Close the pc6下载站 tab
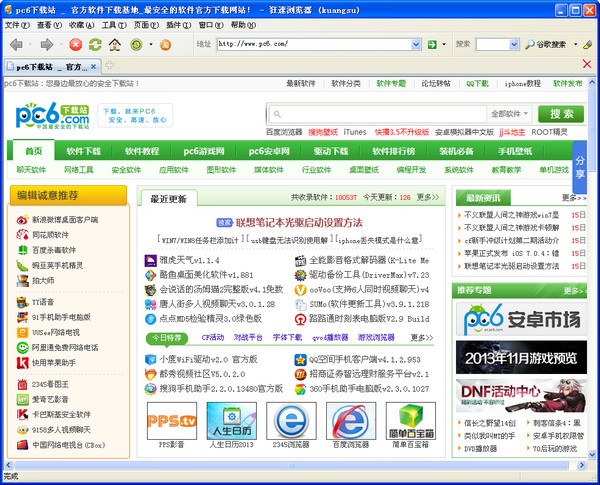 tap(93, 67)
